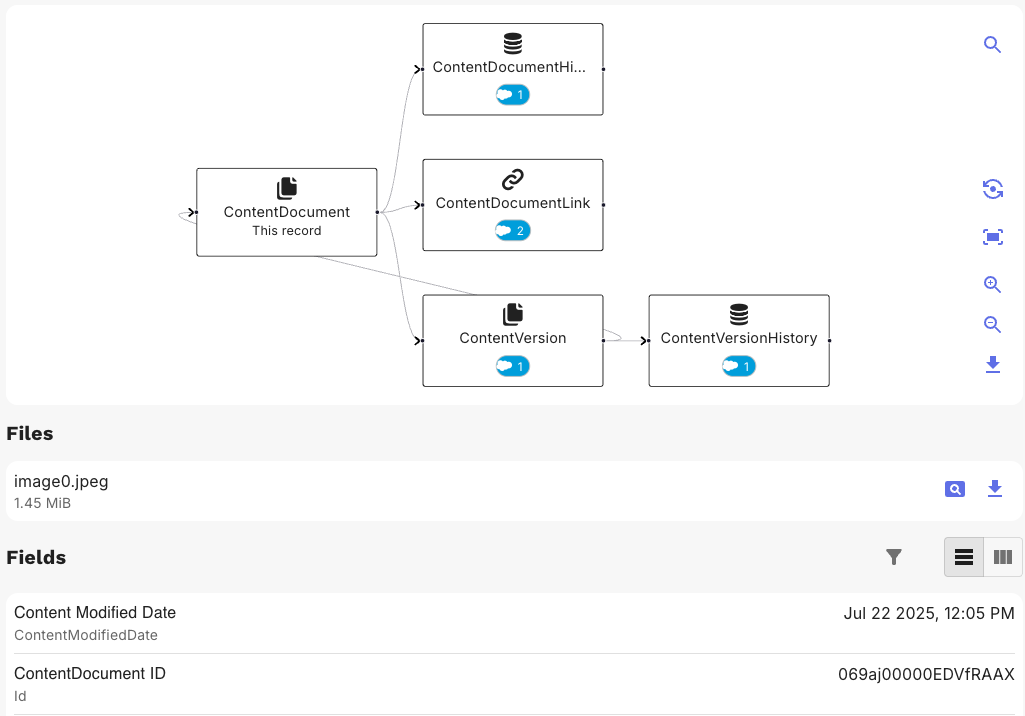Click the ContentVersionHistory node
Viewport: 1025px width, 716px height.
pos(738,338)
